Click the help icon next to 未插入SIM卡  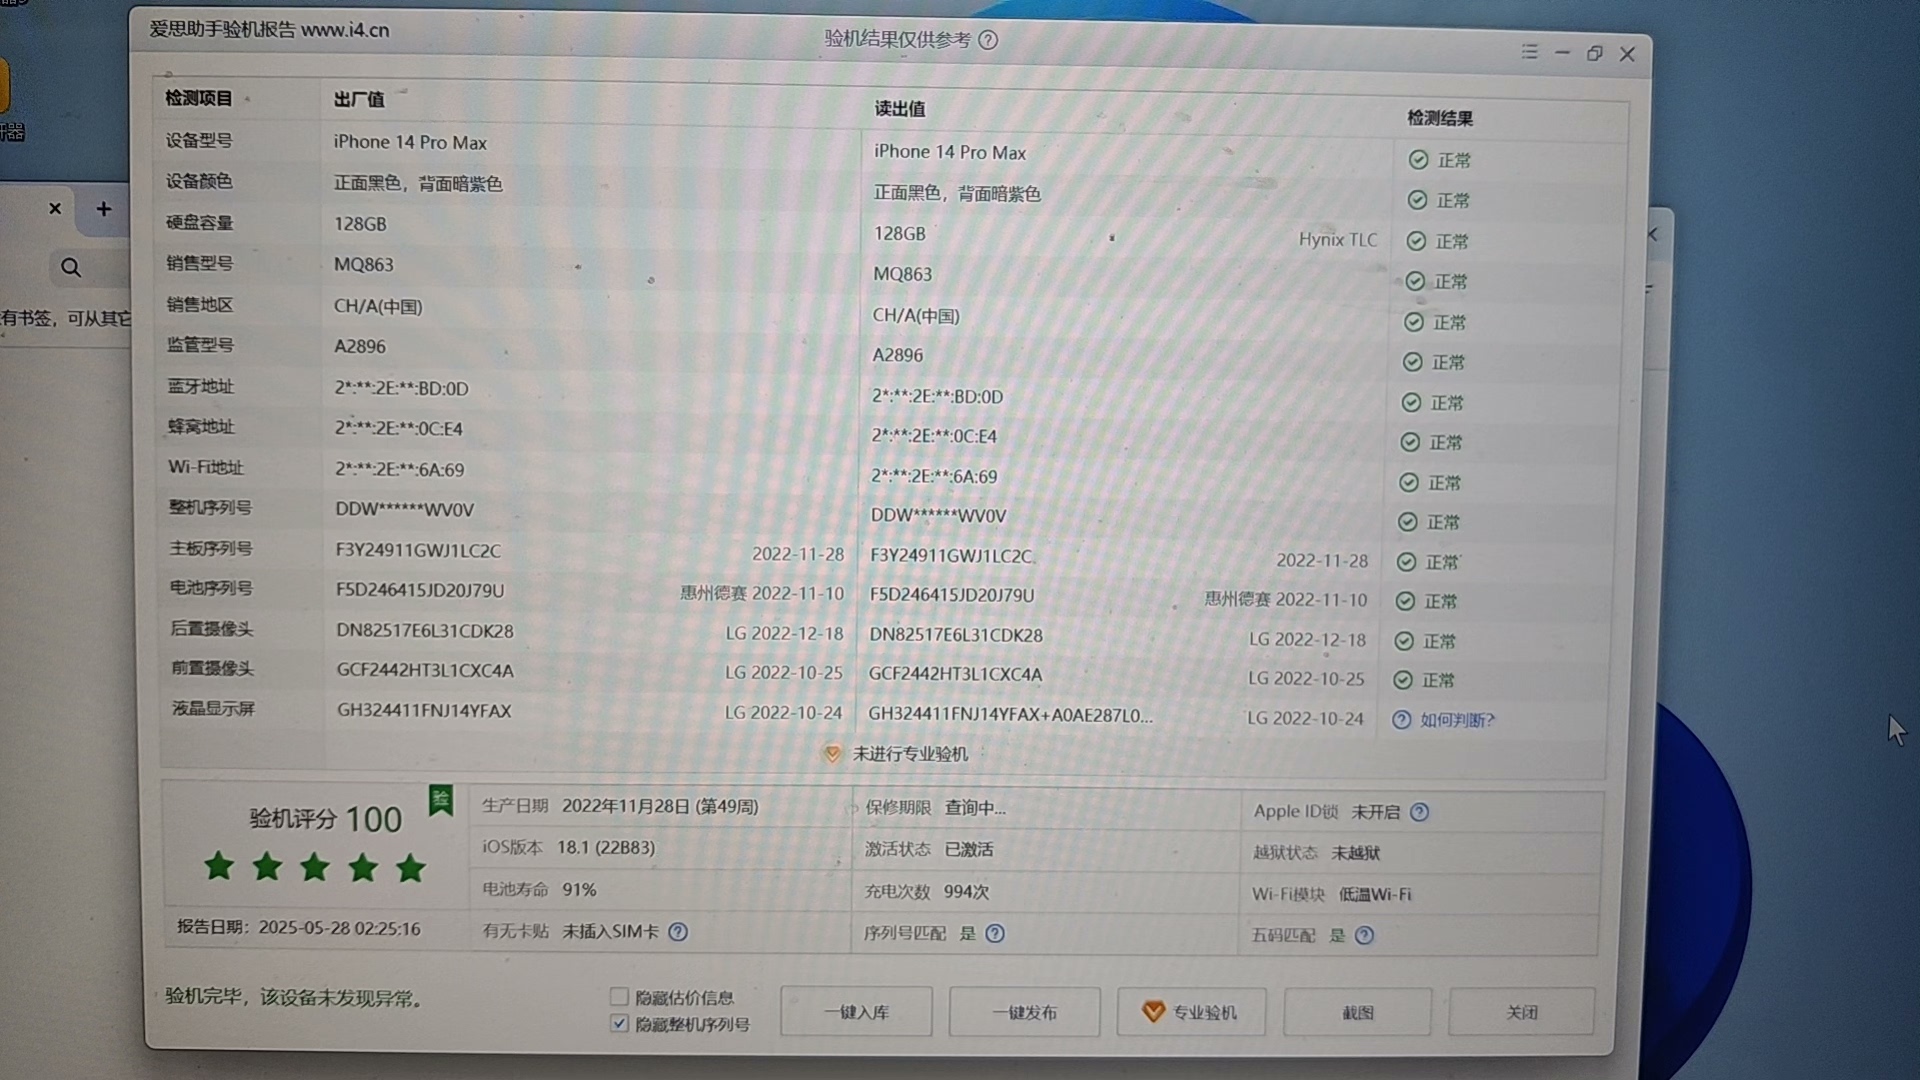point(678,932)
